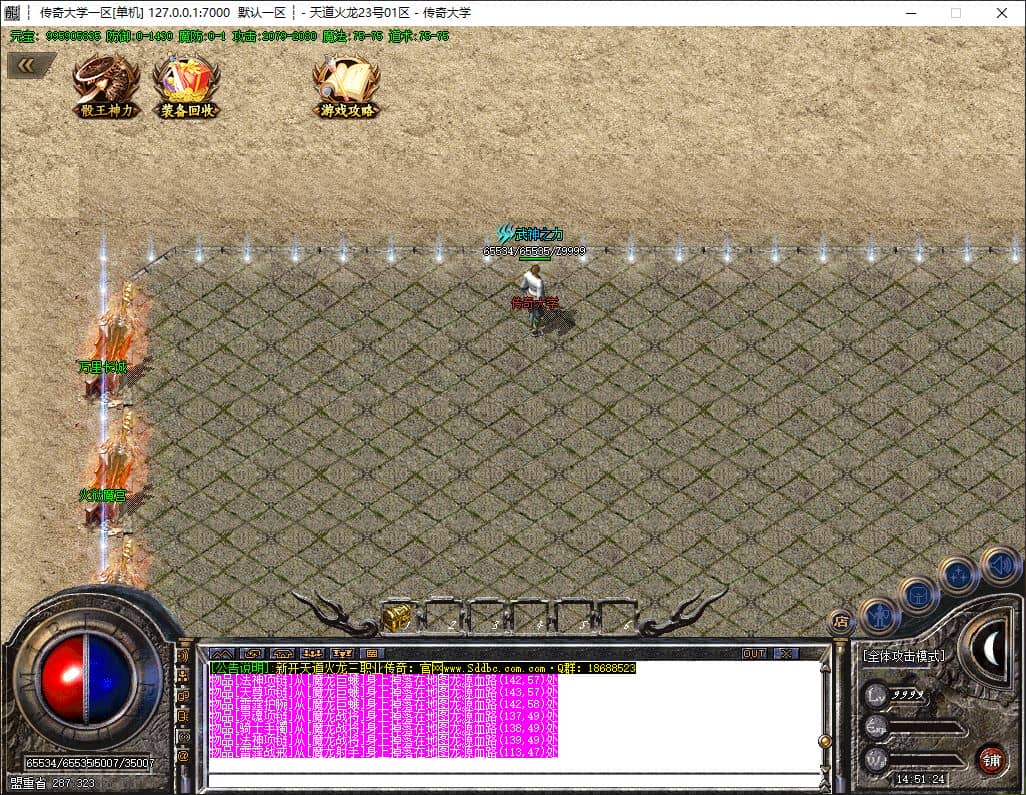Screen dimensions: 1026x795
Task: Switch the 全体攻击模式 attack mode label
Action: (904, 656)
